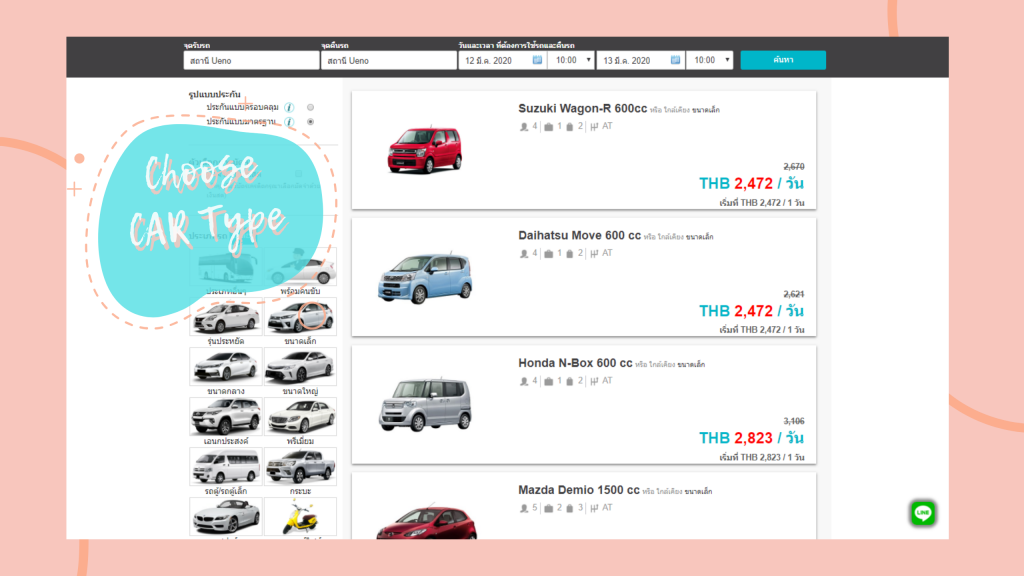Screen dimensions: 1024x576
Task: Click red Mazda Demio car image
Action: tap(426, 520)
